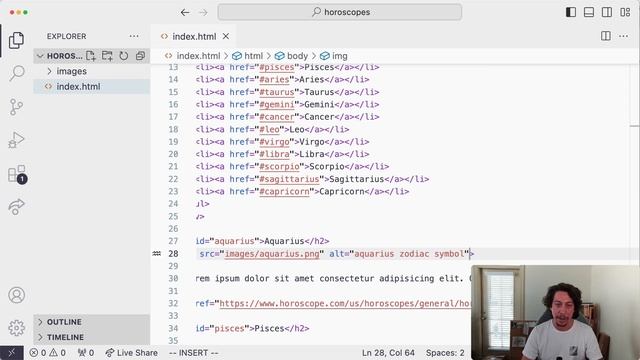Click the #pisces href link

coord(277,67)
